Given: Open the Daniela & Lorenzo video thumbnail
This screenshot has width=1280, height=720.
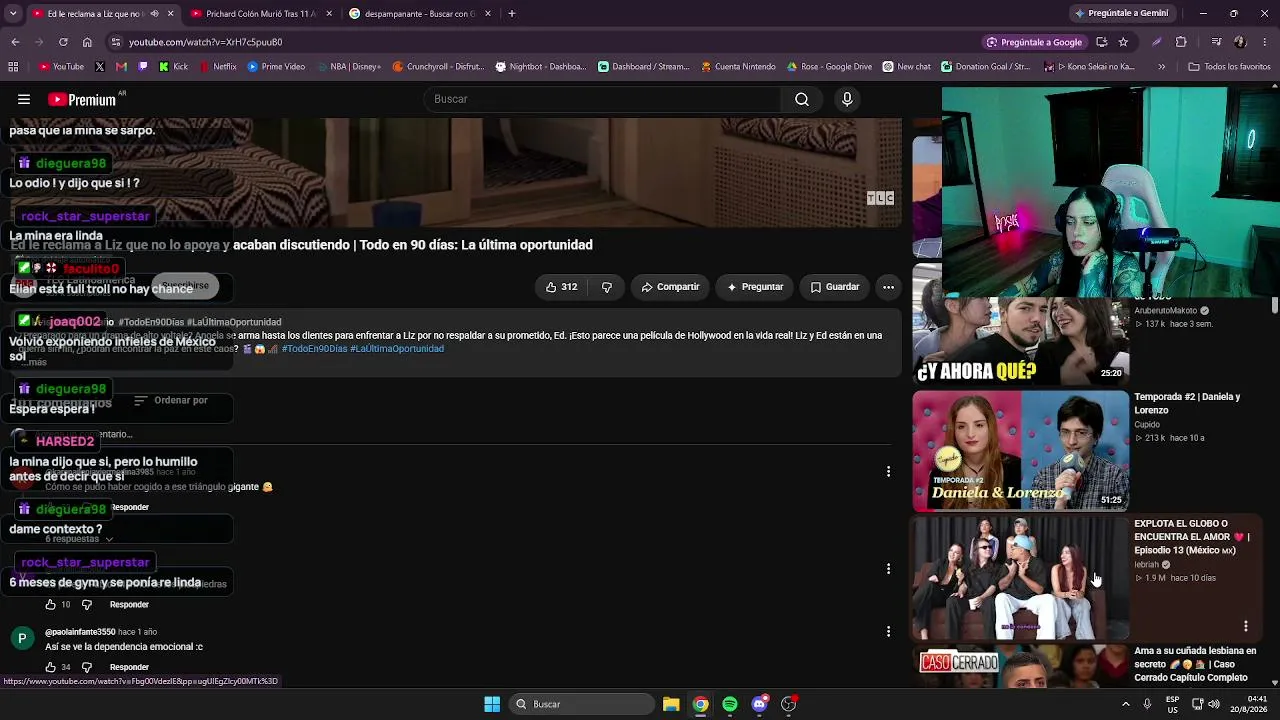Looking at the screenshot, I should coord(1020,450).
